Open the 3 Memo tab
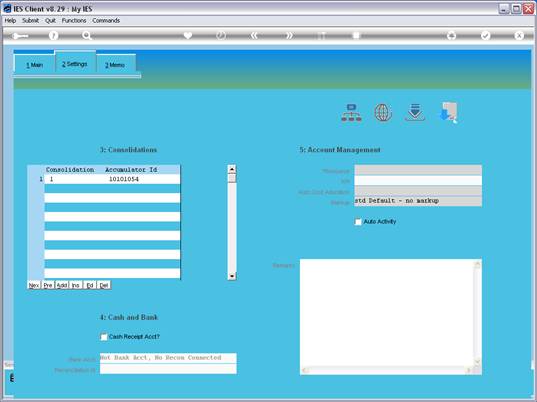The height and width of the screenshot is (402, 537). tap(115, 65)
